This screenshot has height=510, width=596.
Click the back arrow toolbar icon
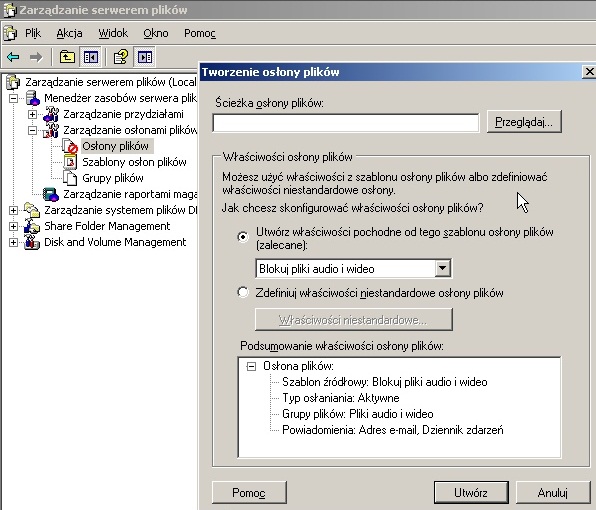coord(13,57)
